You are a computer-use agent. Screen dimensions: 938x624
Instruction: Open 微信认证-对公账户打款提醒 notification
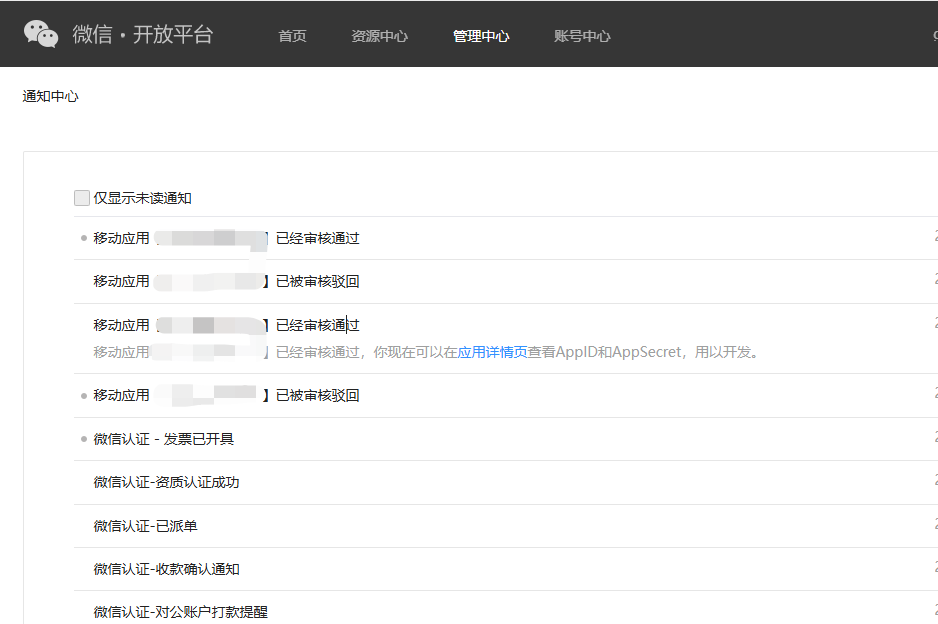coord(181,612)
